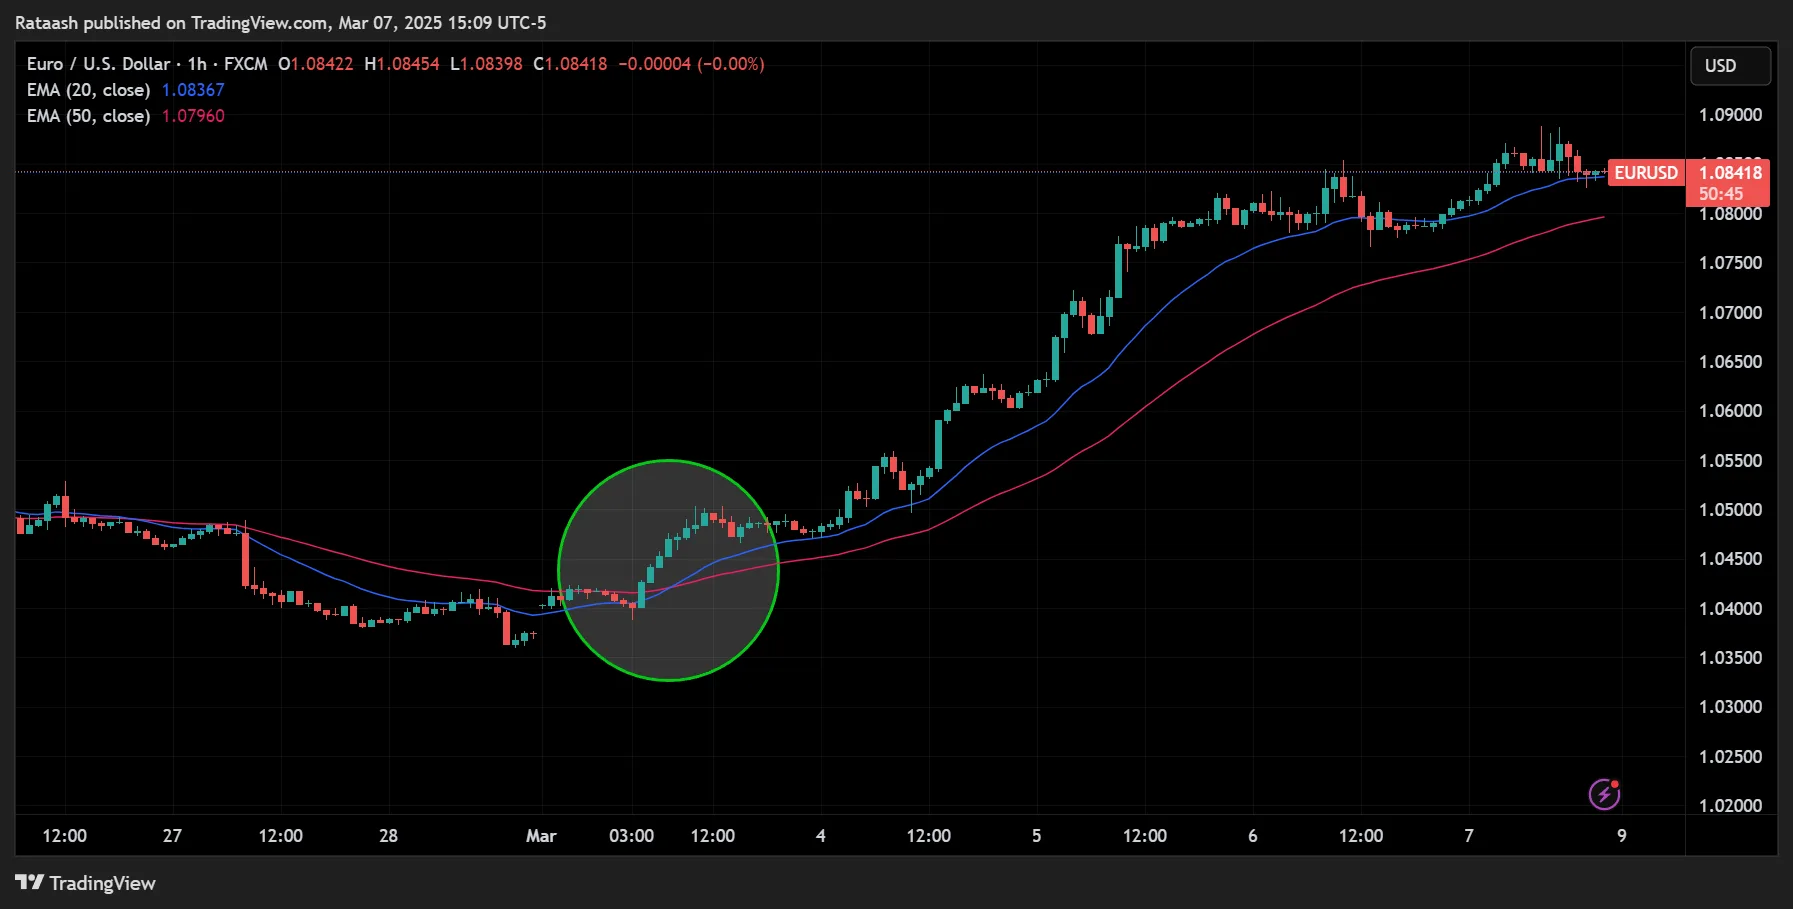The height and width of the screenshot is (909, 1793).
Task: Click the 'USD' unit button top right
Action: (1730, 66)
